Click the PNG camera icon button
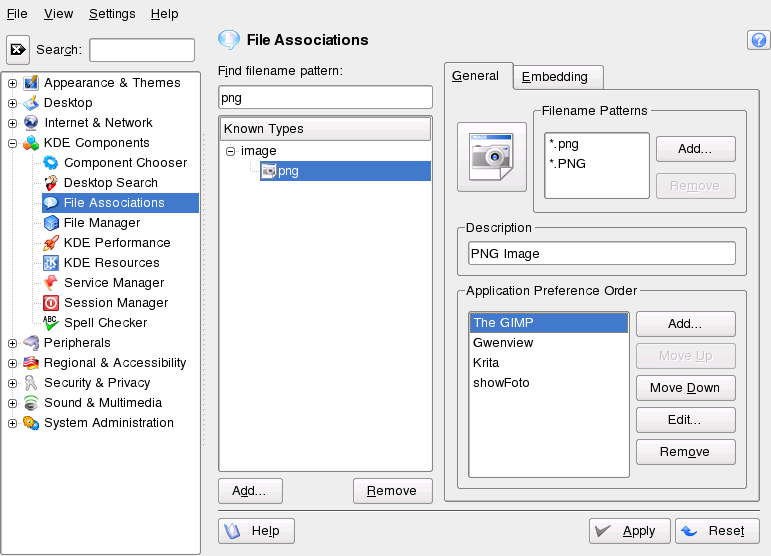The width and height of the screenshot is (771, 556). 491,157
